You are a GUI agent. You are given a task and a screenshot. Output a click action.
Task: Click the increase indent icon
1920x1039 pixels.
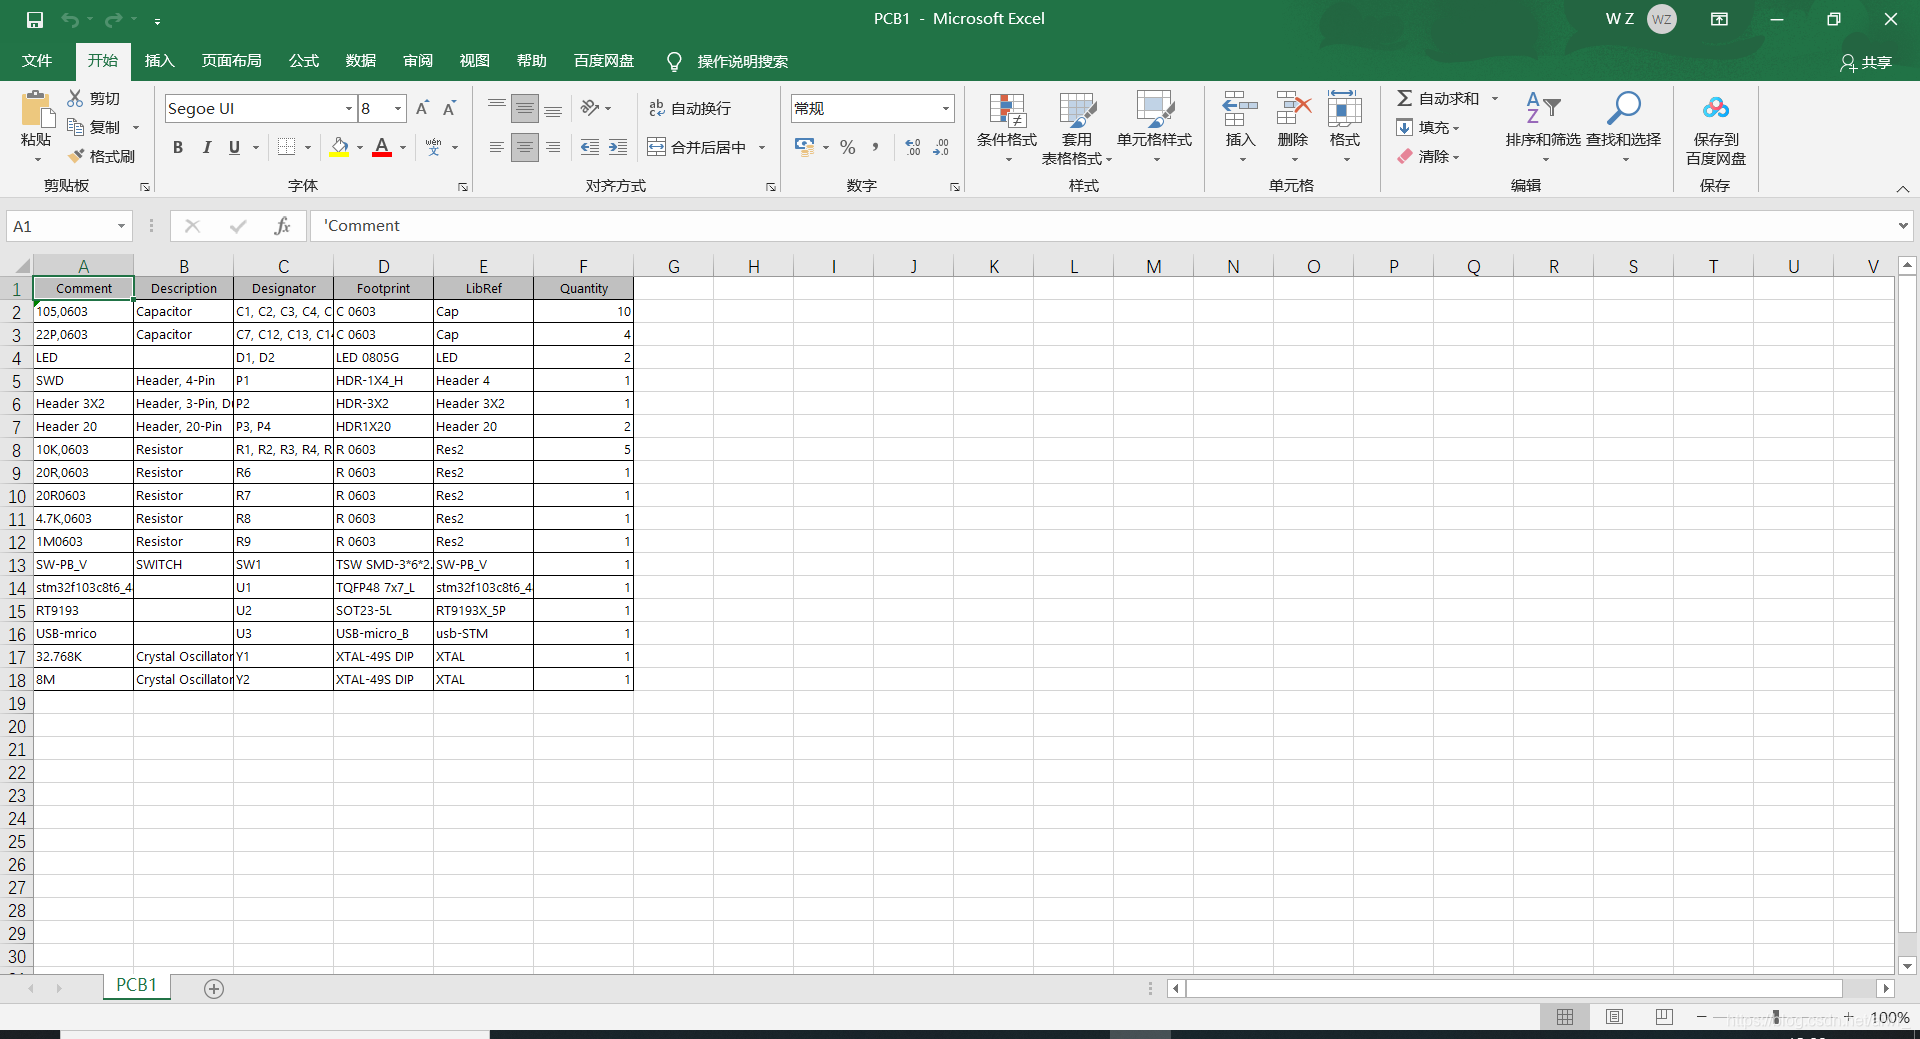click(618, 147)
